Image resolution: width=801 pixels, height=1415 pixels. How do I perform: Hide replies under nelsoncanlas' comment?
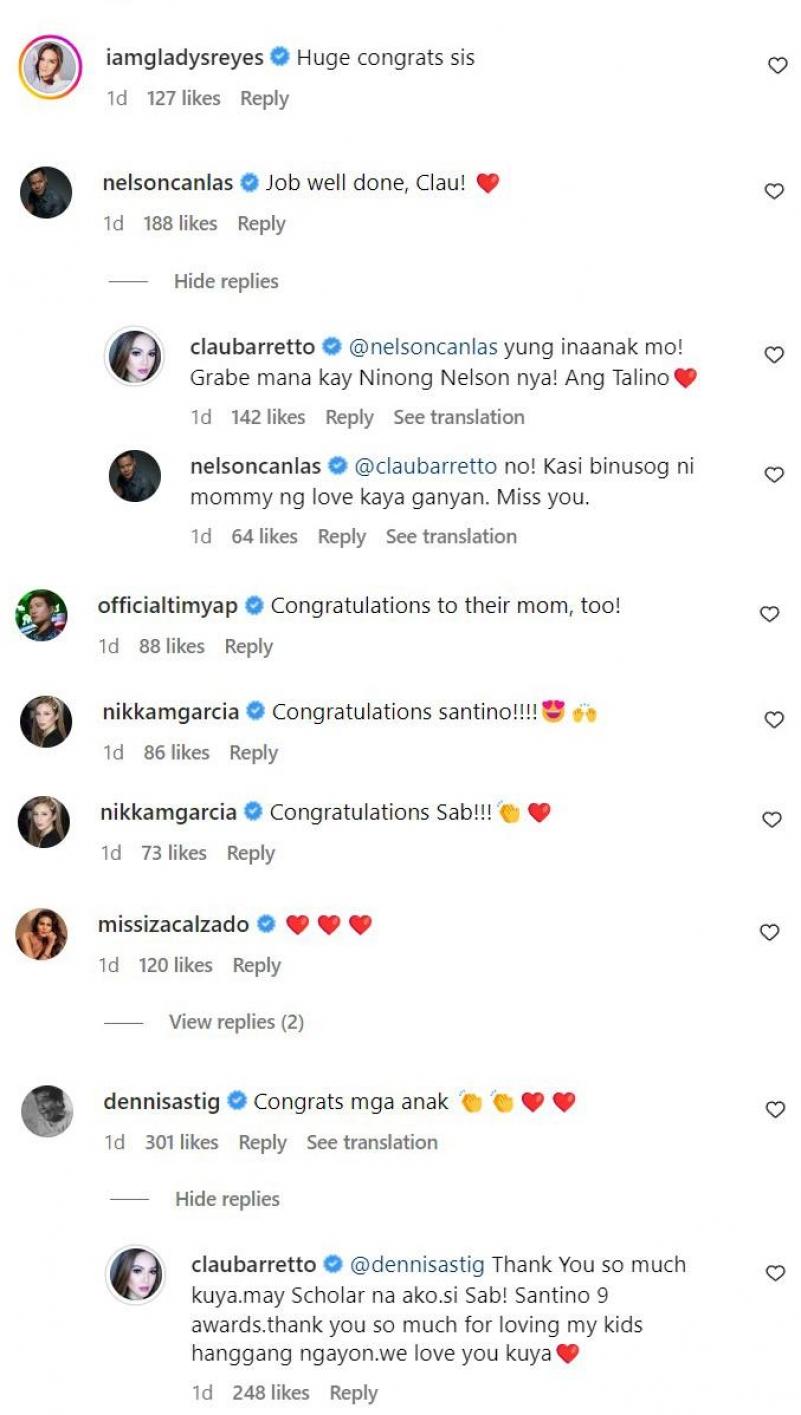[x=226, y=282]
